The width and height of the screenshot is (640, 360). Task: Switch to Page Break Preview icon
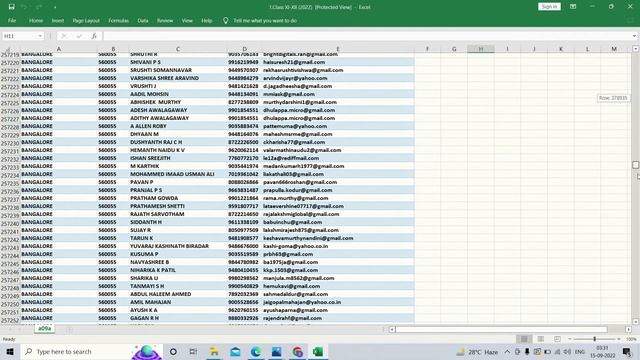point(557,339)
